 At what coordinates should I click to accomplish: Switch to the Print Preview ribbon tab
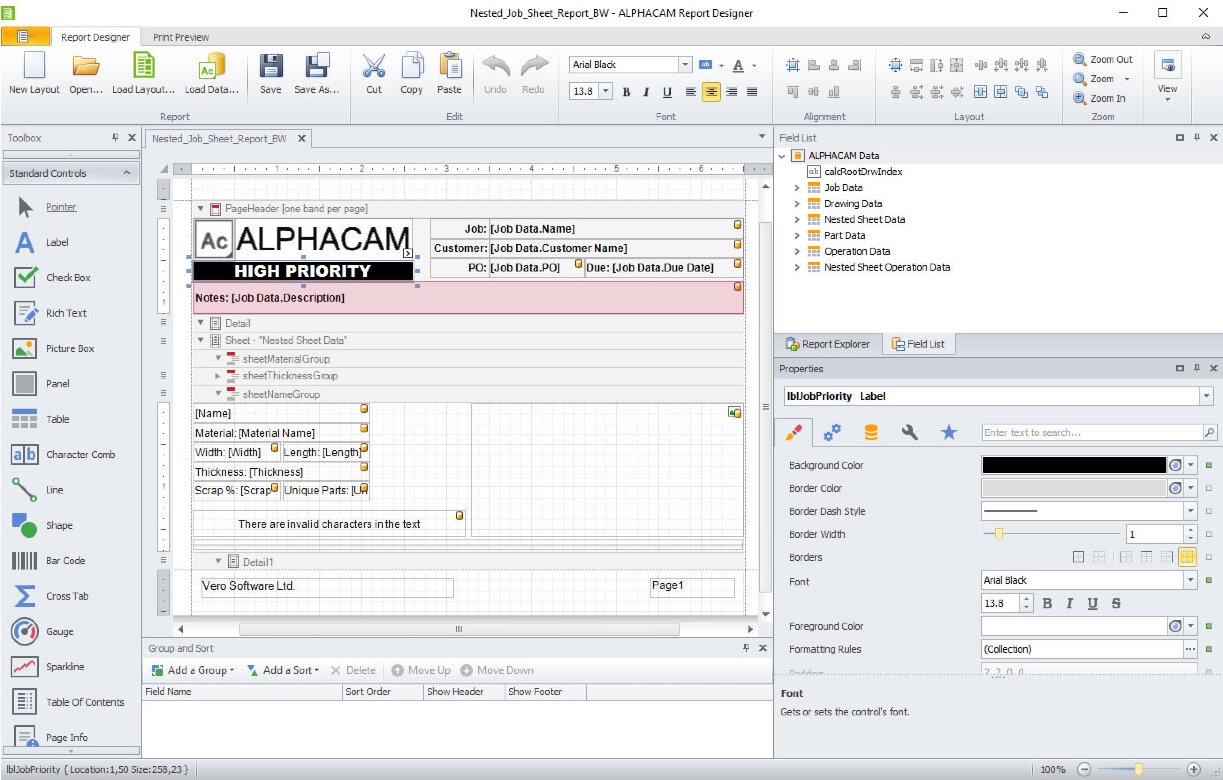click(x=181, y=37)
